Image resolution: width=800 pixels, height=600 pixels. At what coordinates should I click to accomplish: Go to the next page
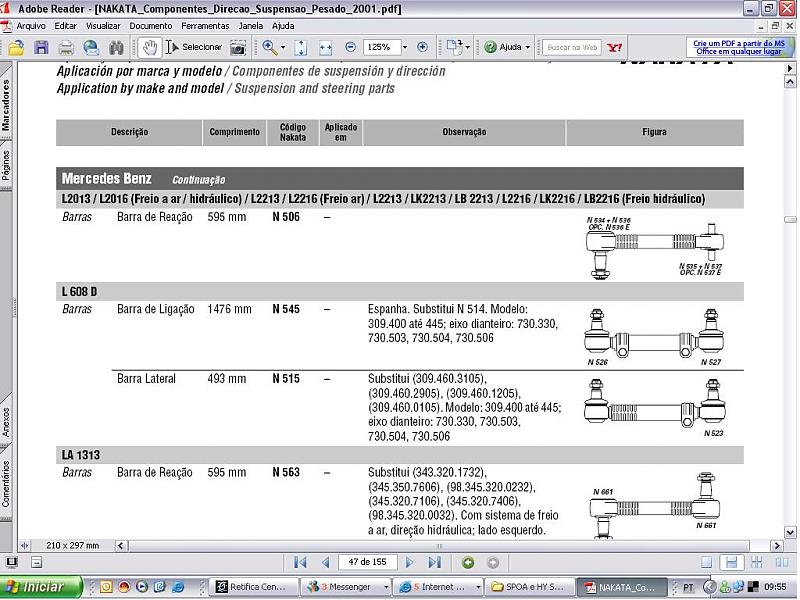click(409, 562)
